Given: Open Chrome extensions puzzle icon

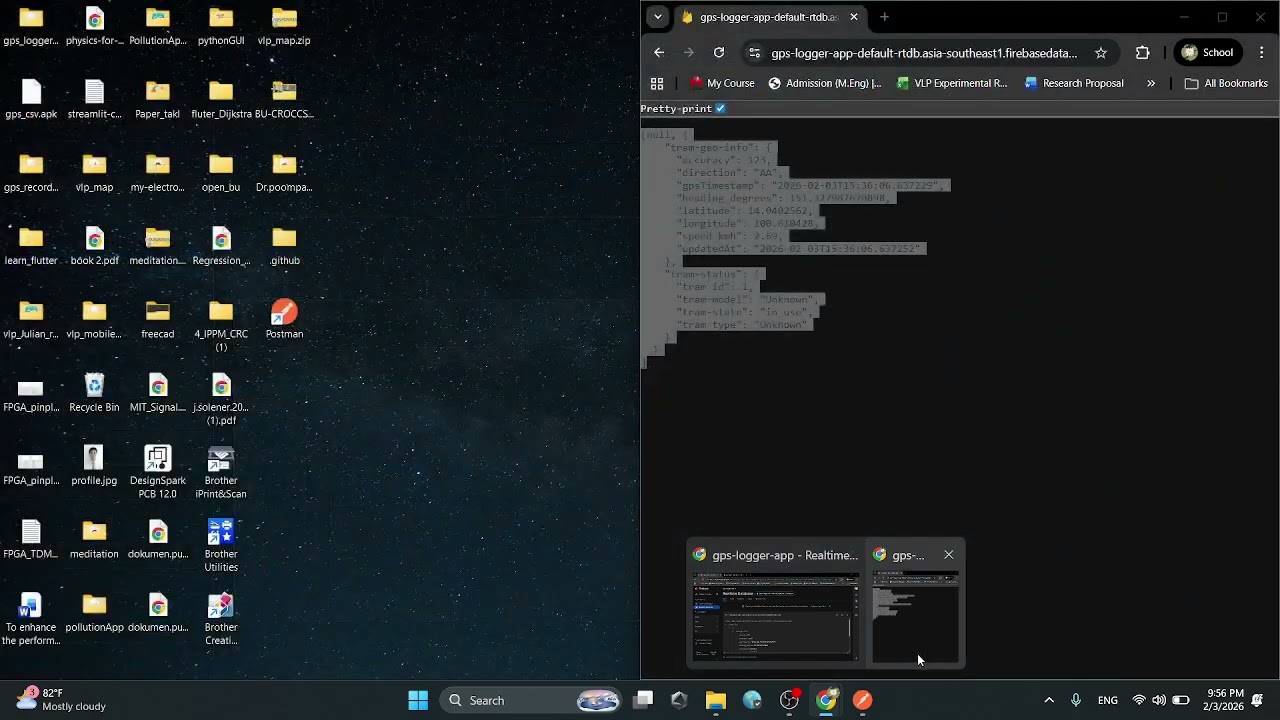Looking at the screenshot, I should click(x=1143, y=53).
